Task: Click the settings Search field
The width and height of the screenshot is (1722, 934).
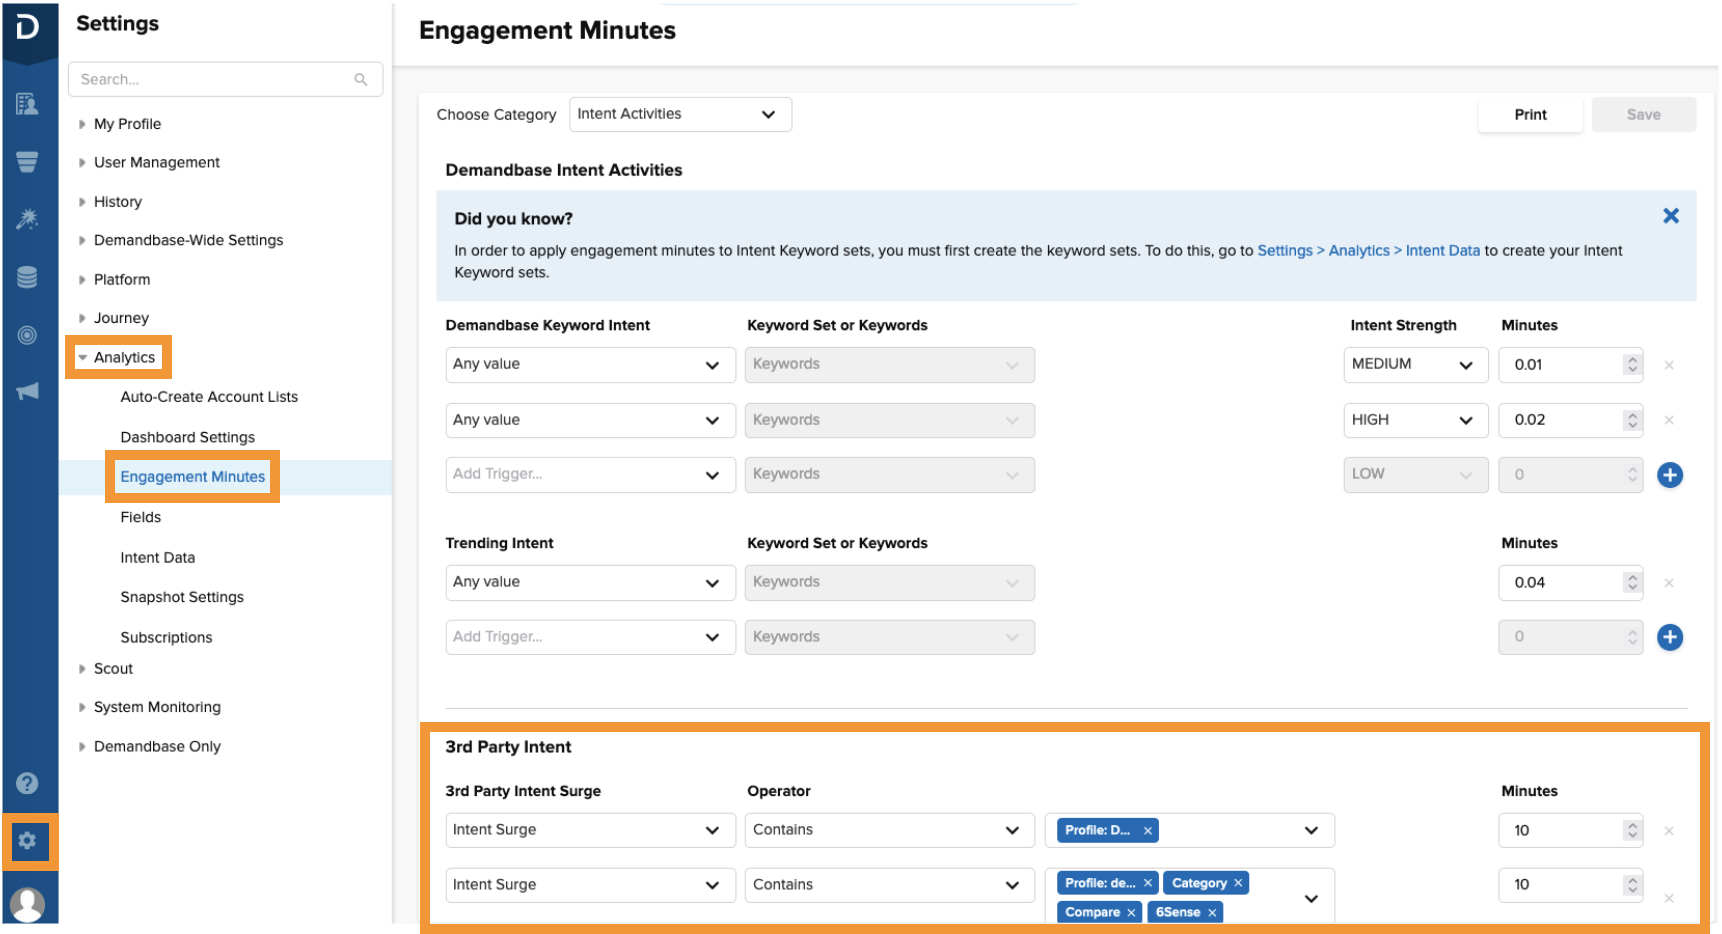Action: click(x=214, y=80)
